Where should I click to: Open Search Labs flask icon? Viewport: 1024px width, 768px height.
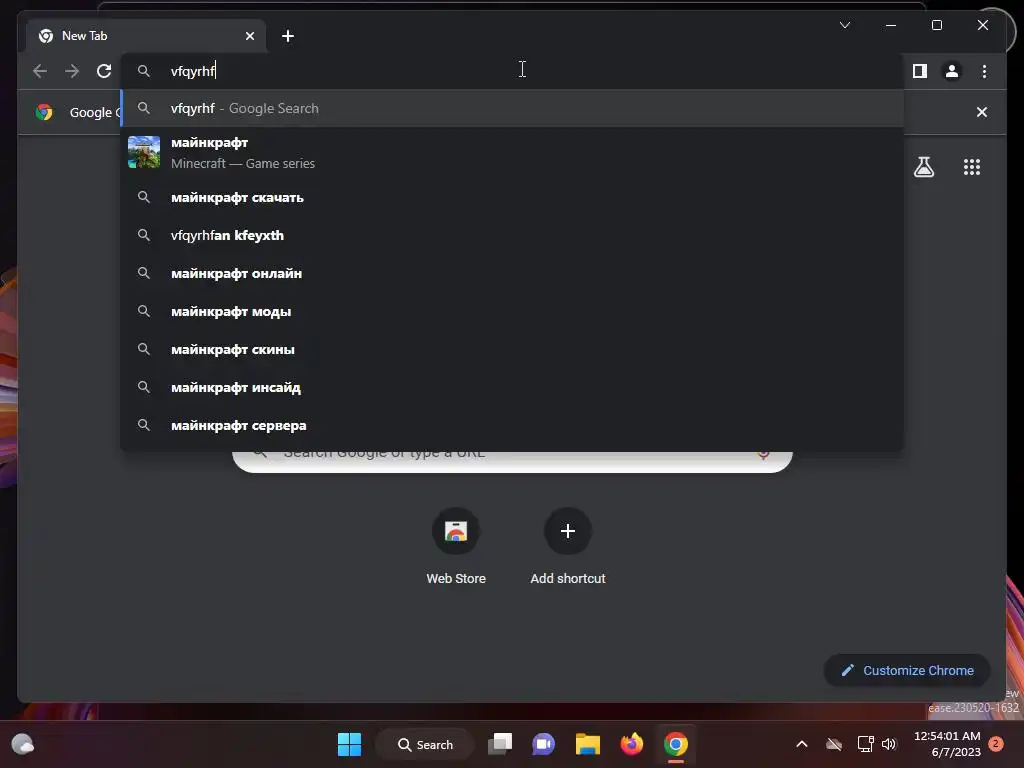pyautogui.click(x=923, y=167)
